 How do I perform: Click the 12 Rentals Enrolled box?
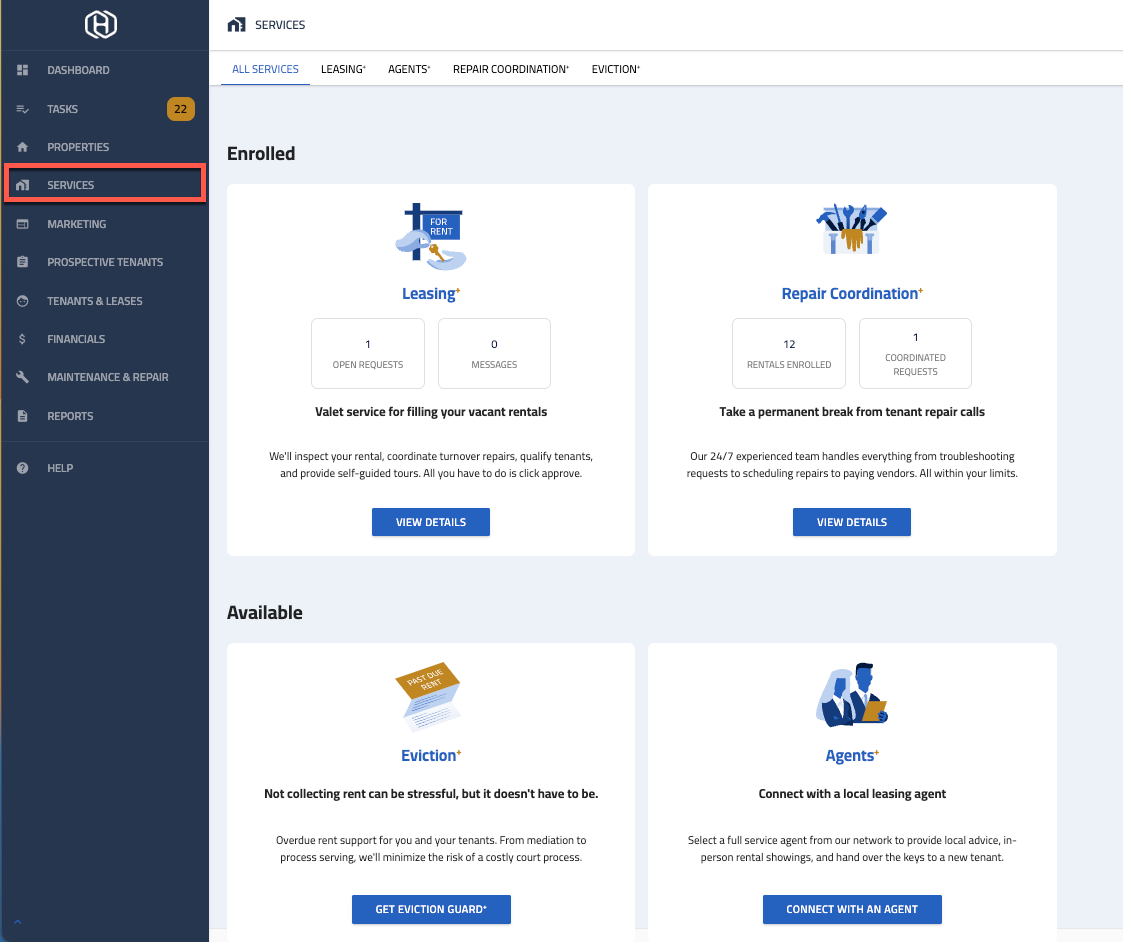tap(789, 353)
